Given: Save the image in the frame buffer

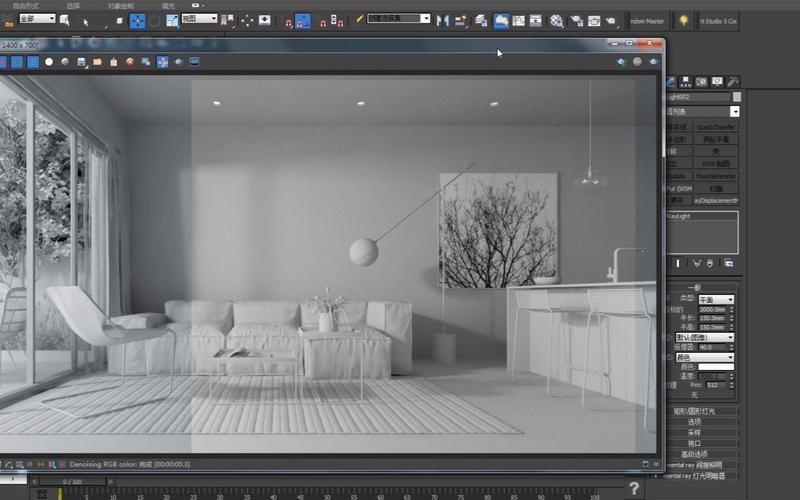Looking at the screenshot, I should (81, 62).
